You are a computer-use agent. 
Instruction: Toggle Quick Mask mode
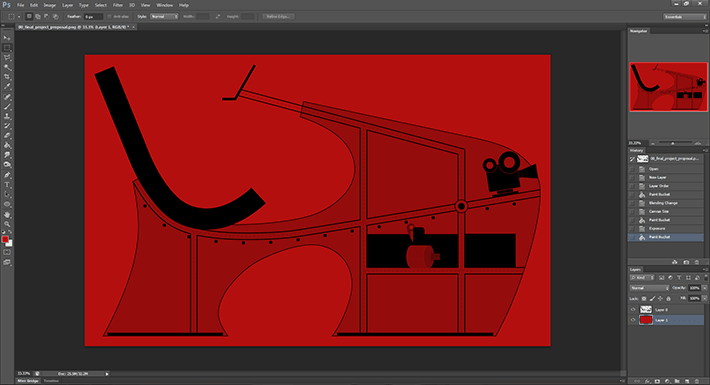coord(7,252)
